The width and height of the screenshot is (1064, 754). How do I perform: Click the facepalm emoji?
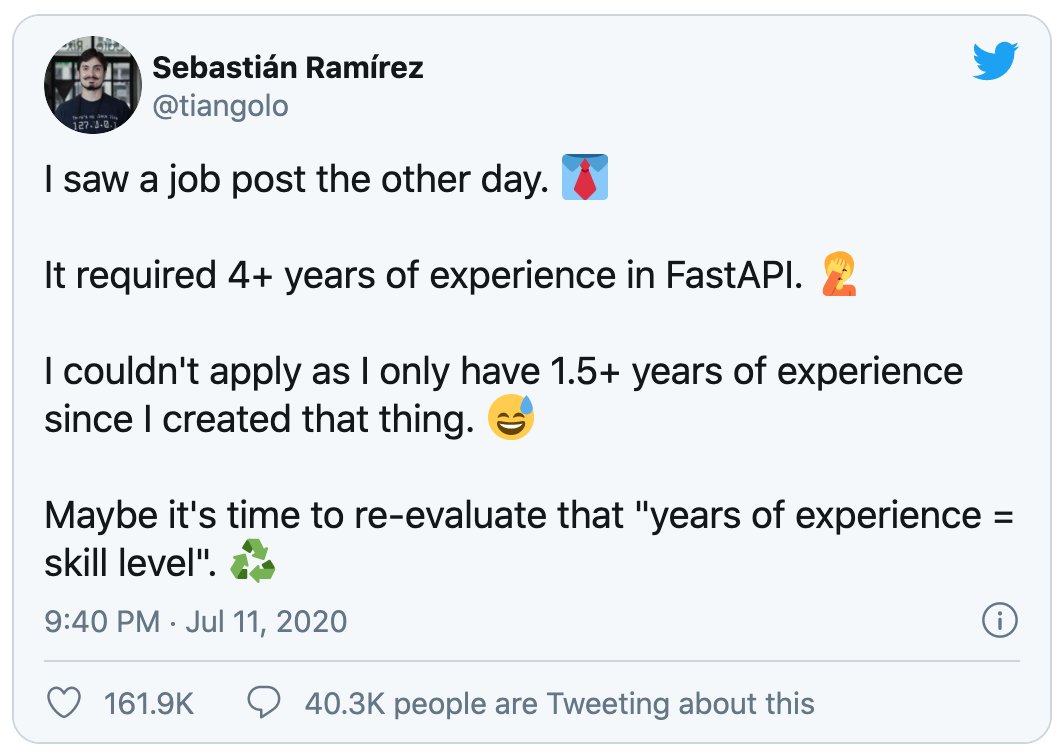click(839, 274)
